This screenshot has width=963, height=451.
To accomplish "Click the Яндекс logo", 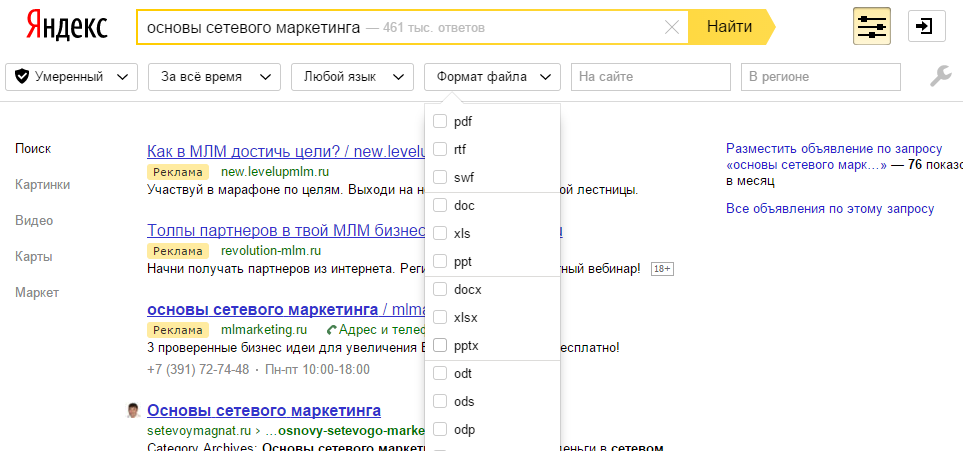I will pyautogui.click(x=67, y=27).
